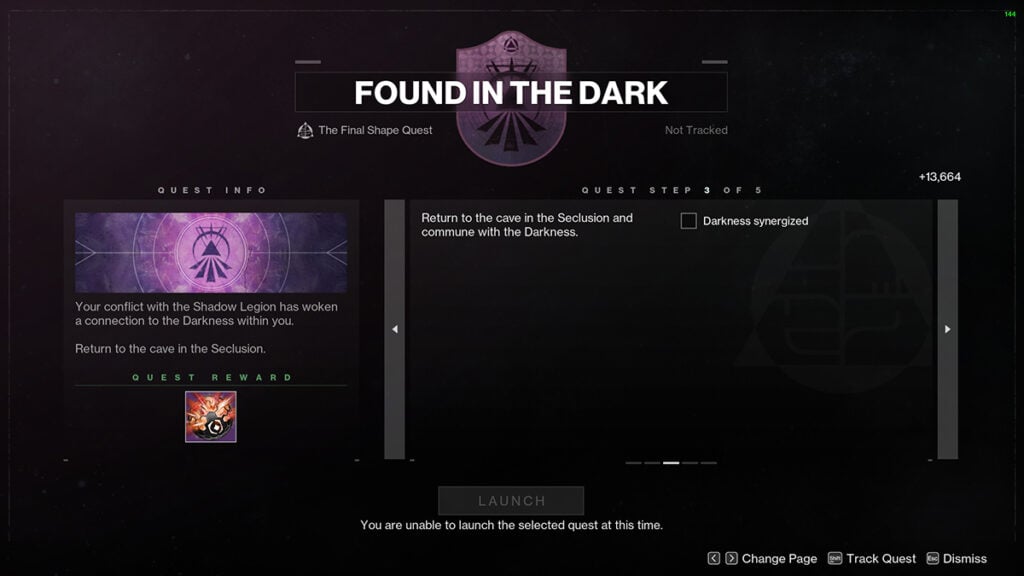The height and width of the screenshot is (576, 1024).
Task: Click the Track Quest key icon
Action: pos(835,558)
